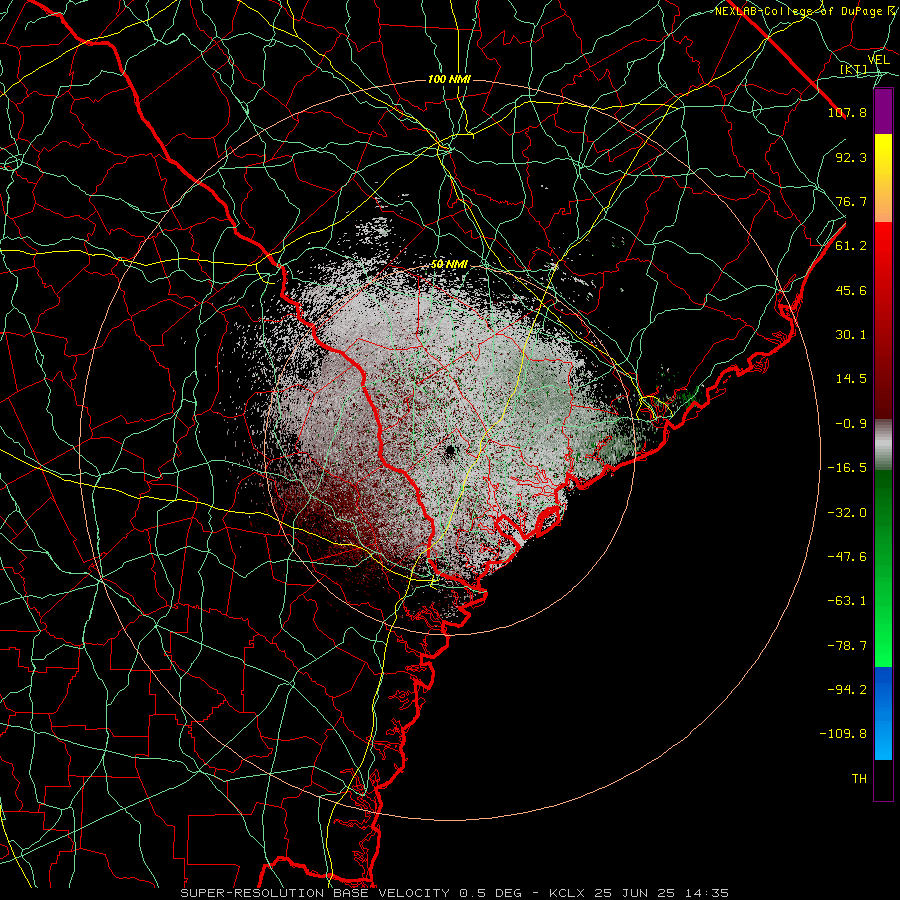This screenshot has width=900, height=900.
Task: Click the black radar site dot at center
Action: point(450,450)
